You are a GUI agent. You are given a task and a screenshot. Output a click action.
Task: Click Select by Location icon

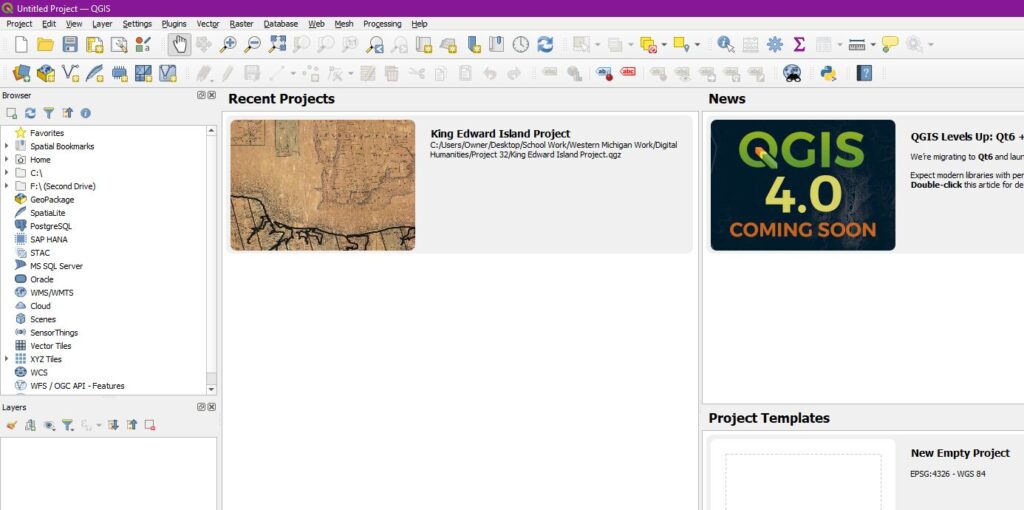click(x=681, y=44)
